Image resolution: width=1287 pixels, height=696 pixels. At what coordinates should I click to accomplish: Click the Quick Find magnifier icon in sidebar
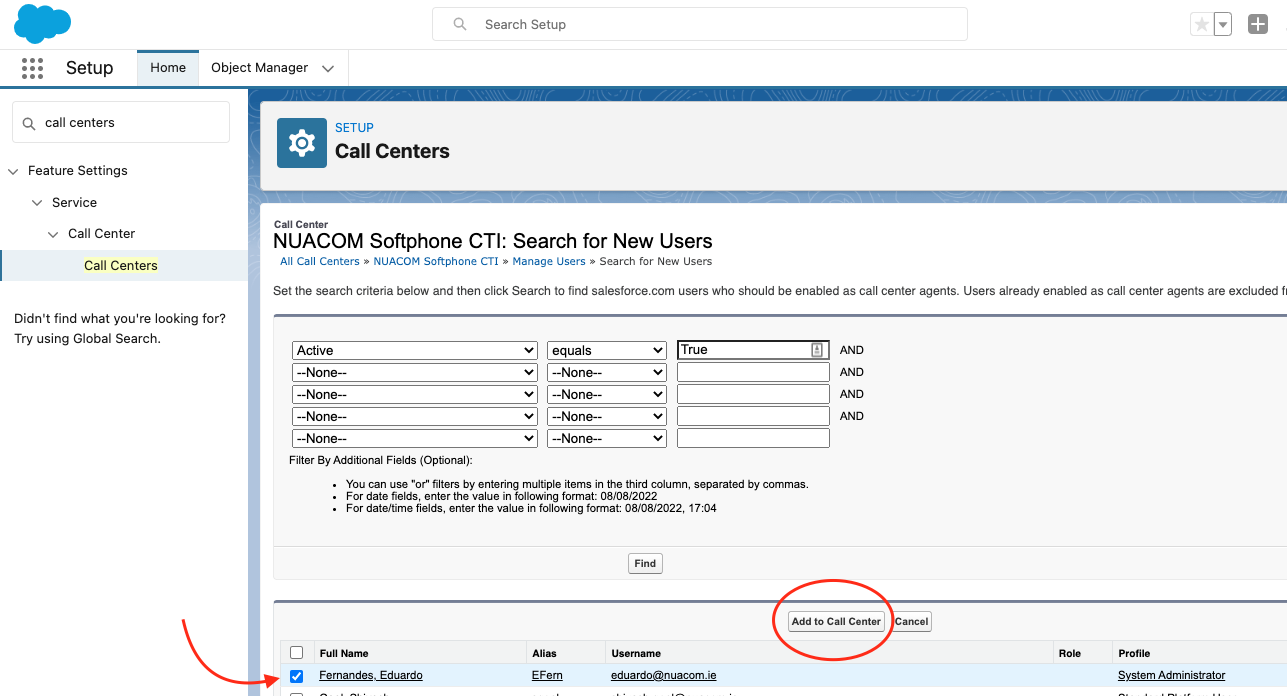(x=29, y=123)
